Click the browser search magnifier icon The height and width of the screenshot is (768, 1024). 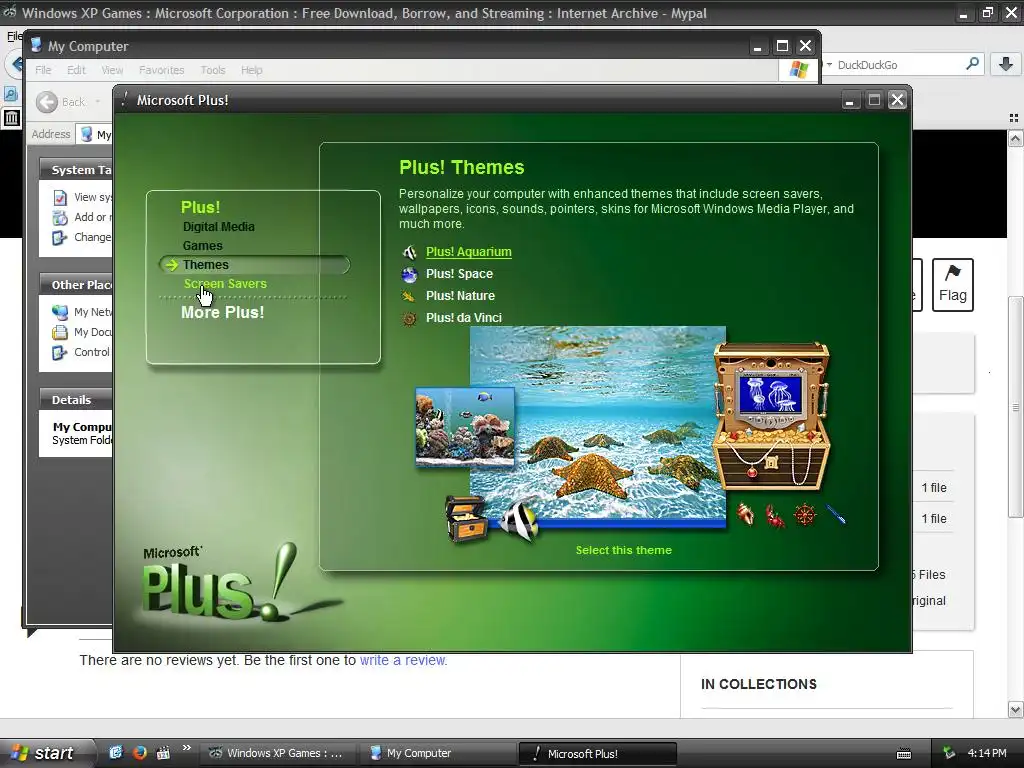972,64
